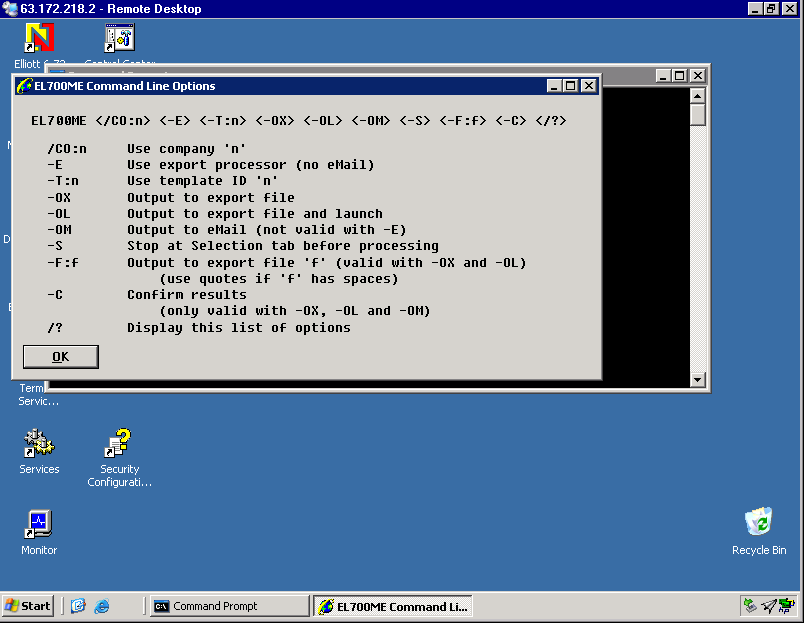
Task: Click the first system tray icon
Action: [x=750, y=606]
